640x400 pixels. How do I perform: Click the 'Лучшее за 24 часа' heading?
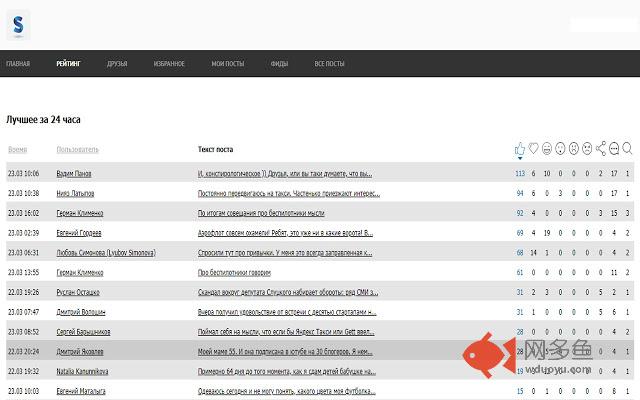(x=43, y=120)
